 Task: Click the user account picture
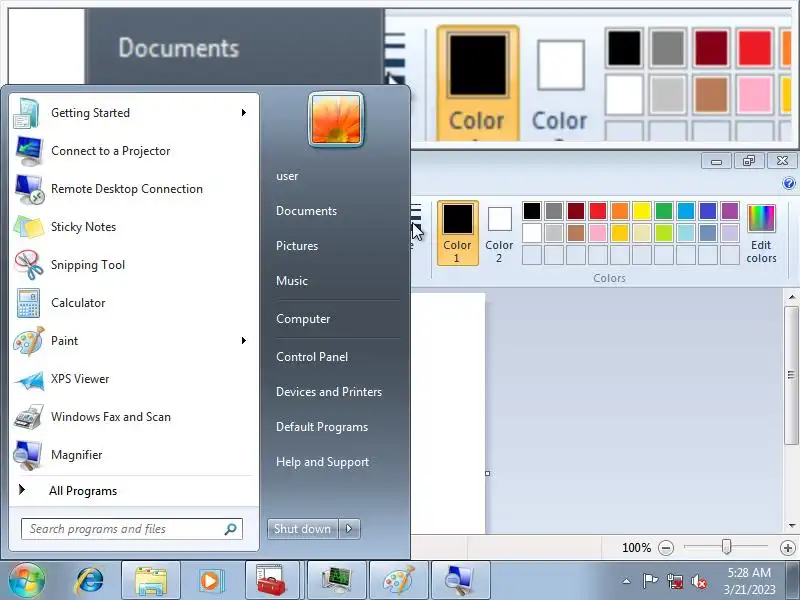click(x=336, y=119)
